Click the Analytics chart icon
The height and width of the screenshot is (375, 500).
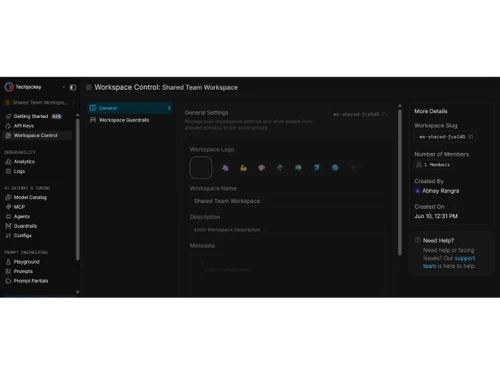pyautogui.click(x=8, y=162)
